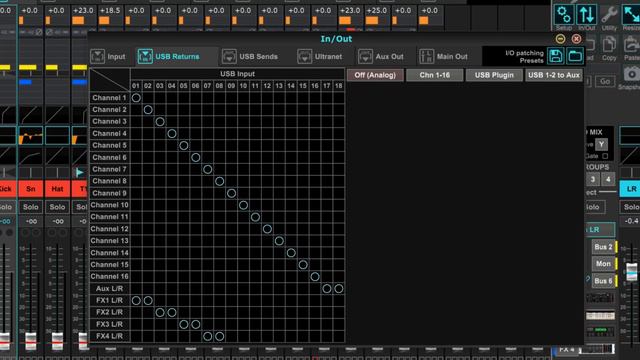This screenshot has height=360, width=640.
Task: Switch to the Aux Out tab
Action: pyautogui.click(x=380, y=56)
